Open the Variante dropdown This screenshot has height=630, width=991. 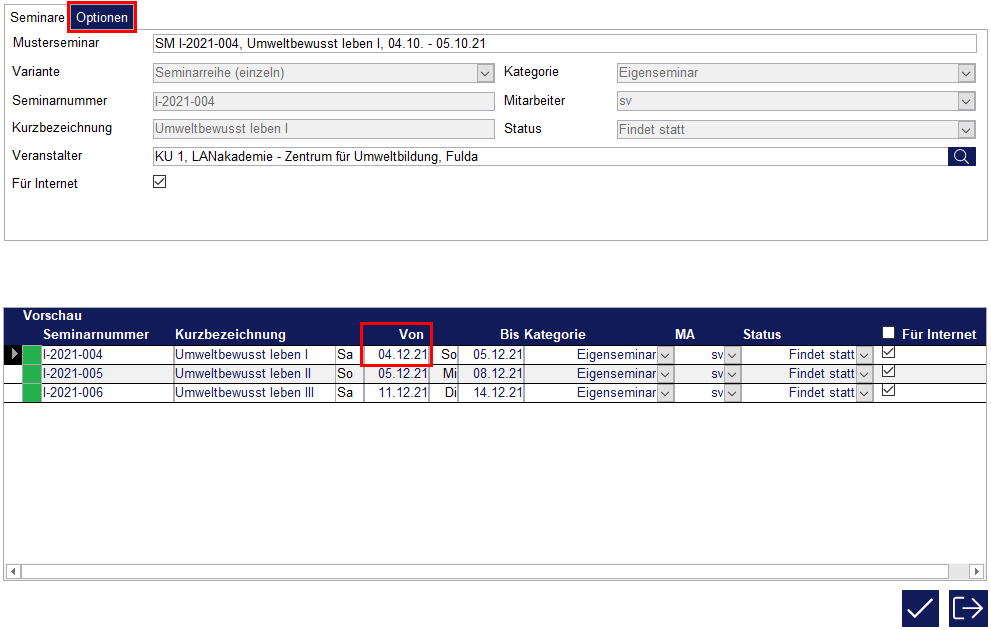coord(485,73)
